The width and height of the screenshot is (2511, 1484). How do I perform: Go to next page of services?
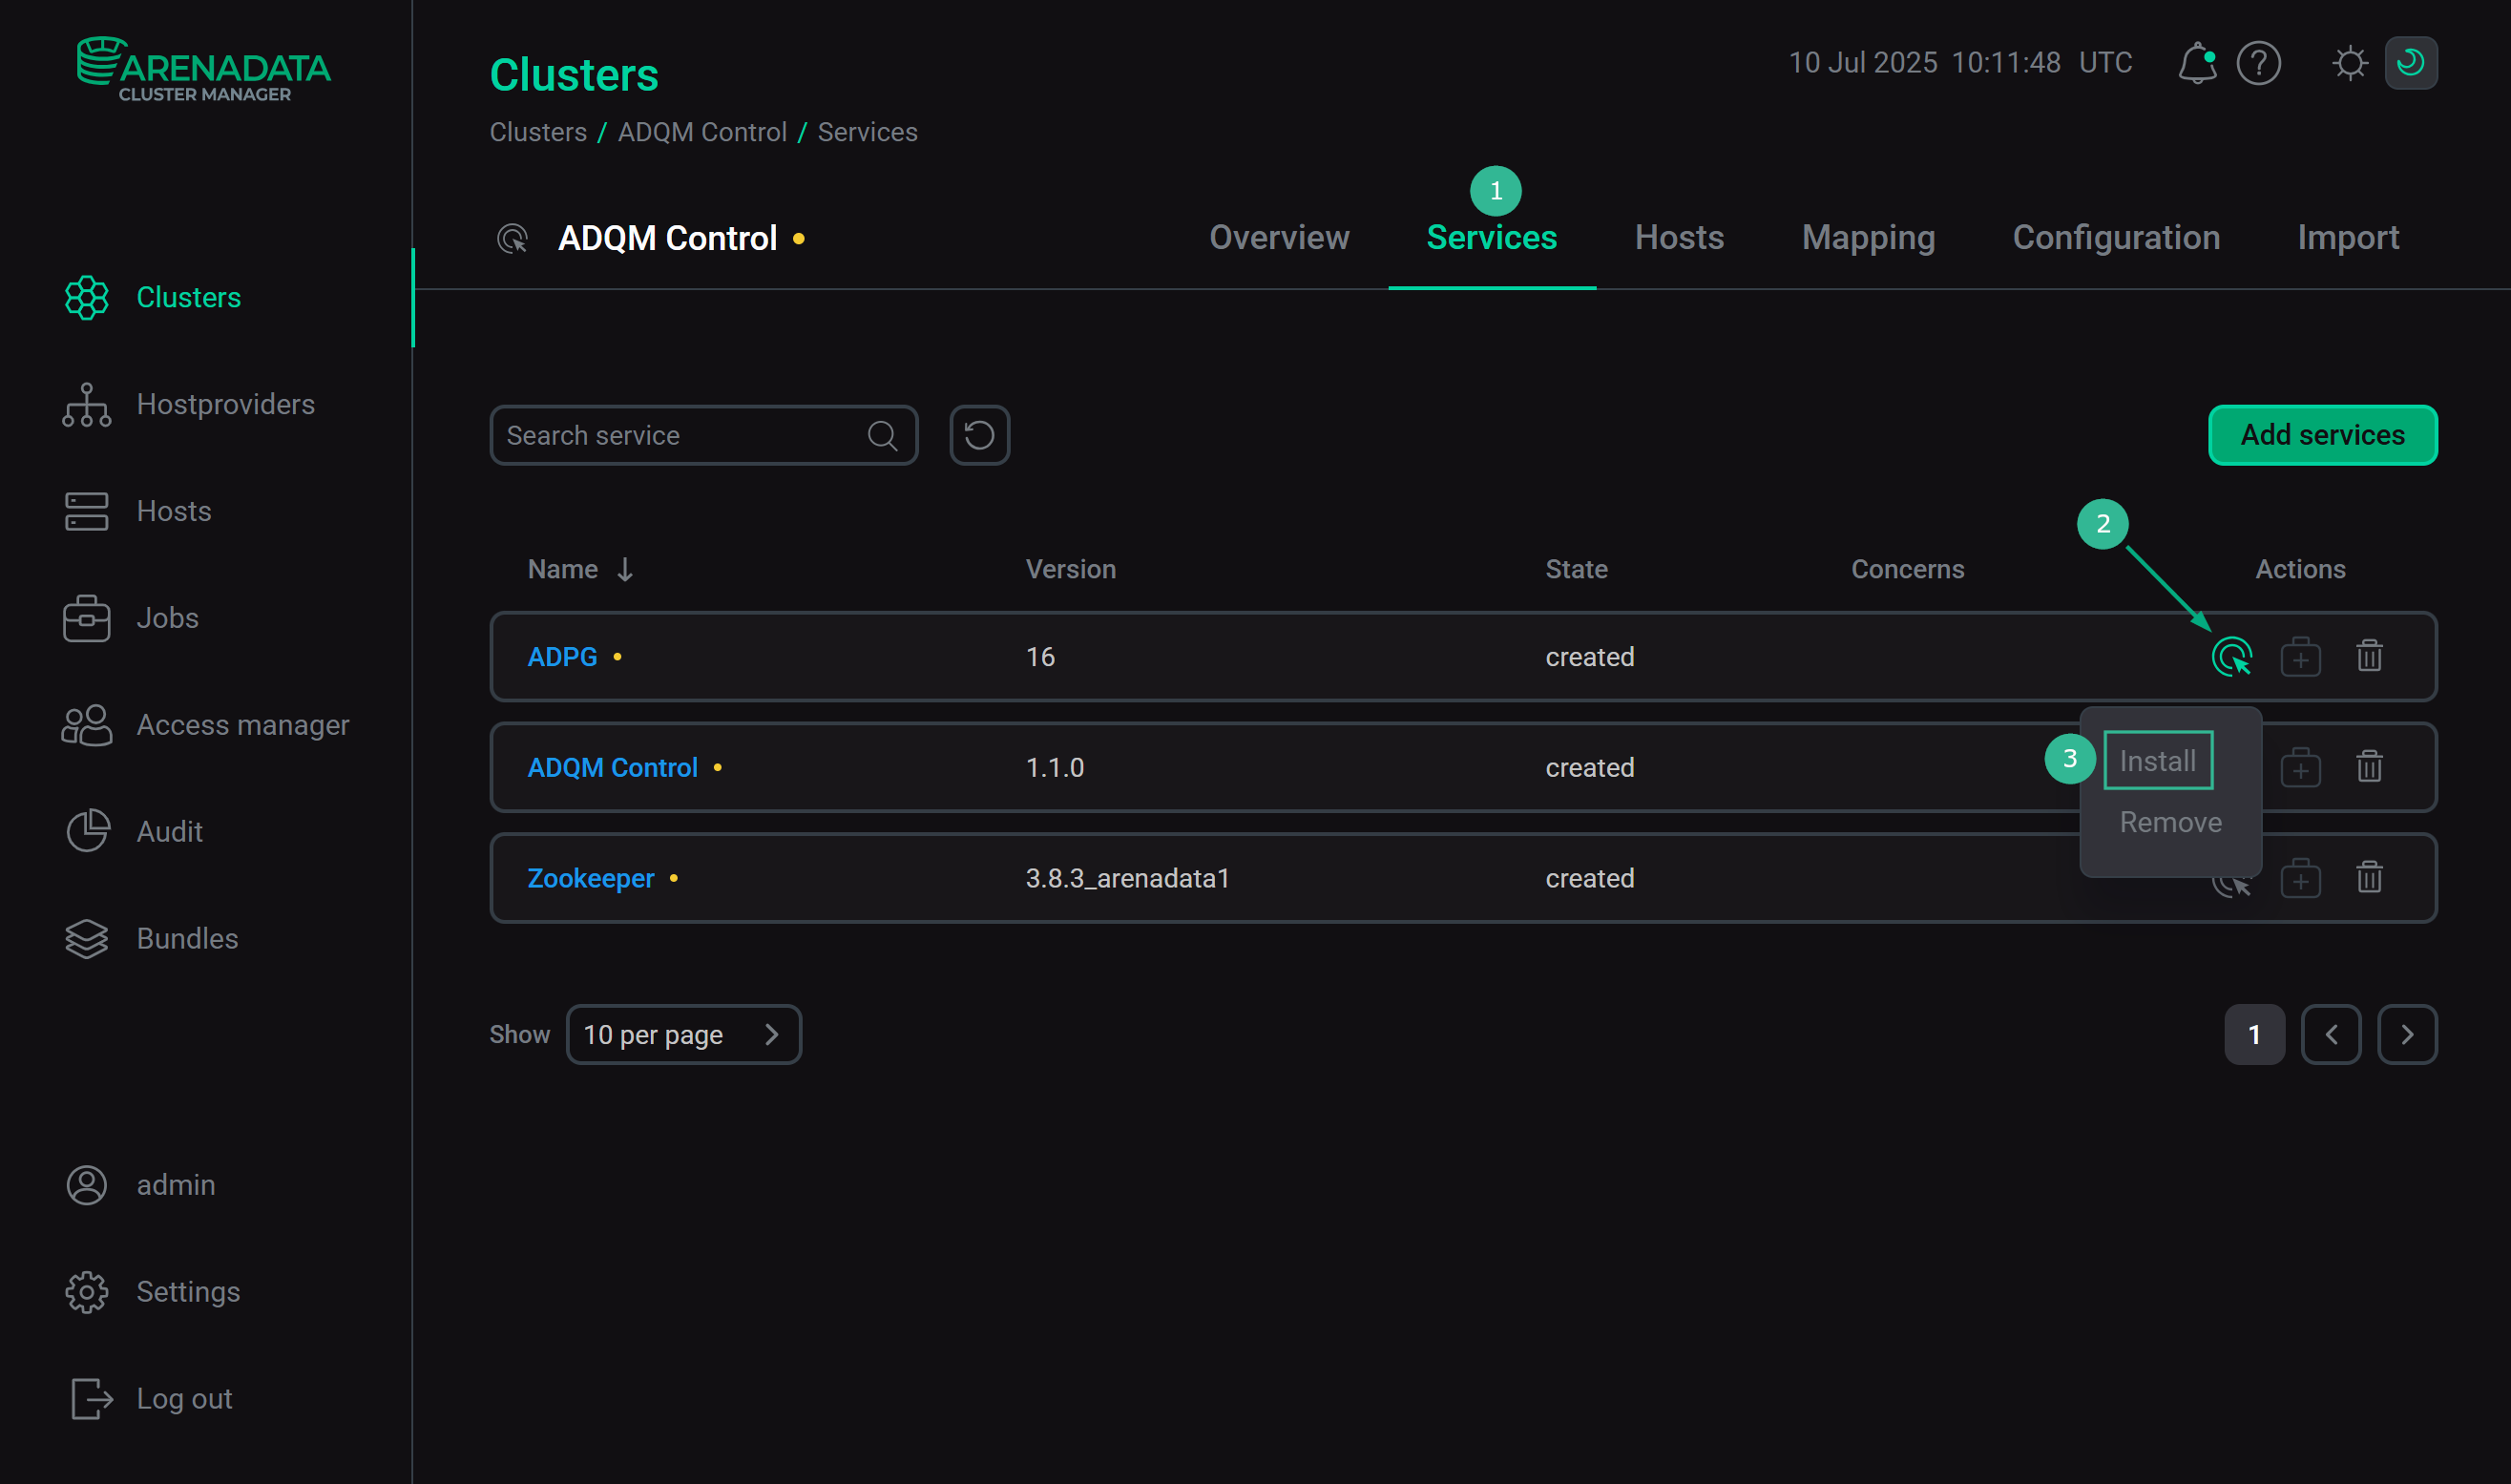coord(2407,1034)
